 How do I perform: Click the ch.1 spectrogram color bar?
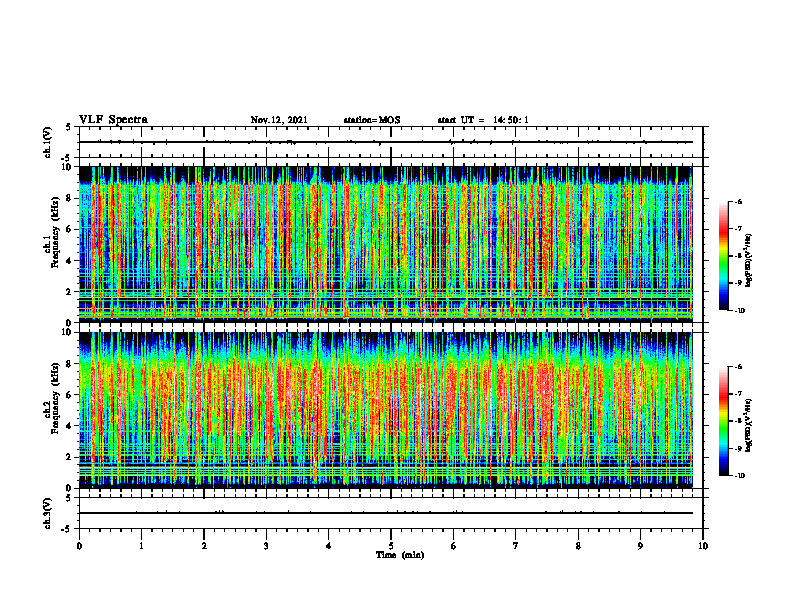[724, 256]
